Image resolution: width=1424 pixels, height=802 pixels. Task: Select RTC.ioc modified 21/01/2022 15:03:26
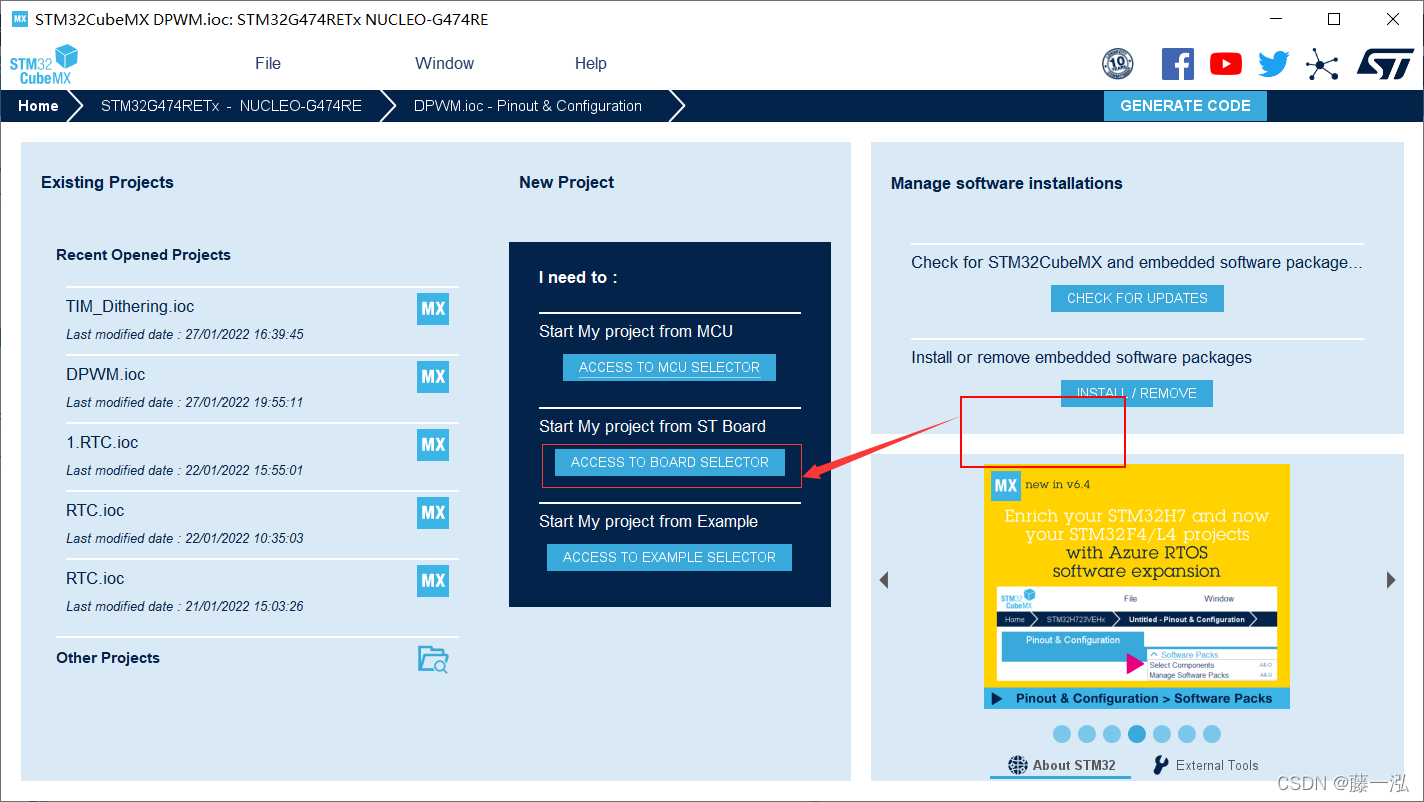pos(95,579)
